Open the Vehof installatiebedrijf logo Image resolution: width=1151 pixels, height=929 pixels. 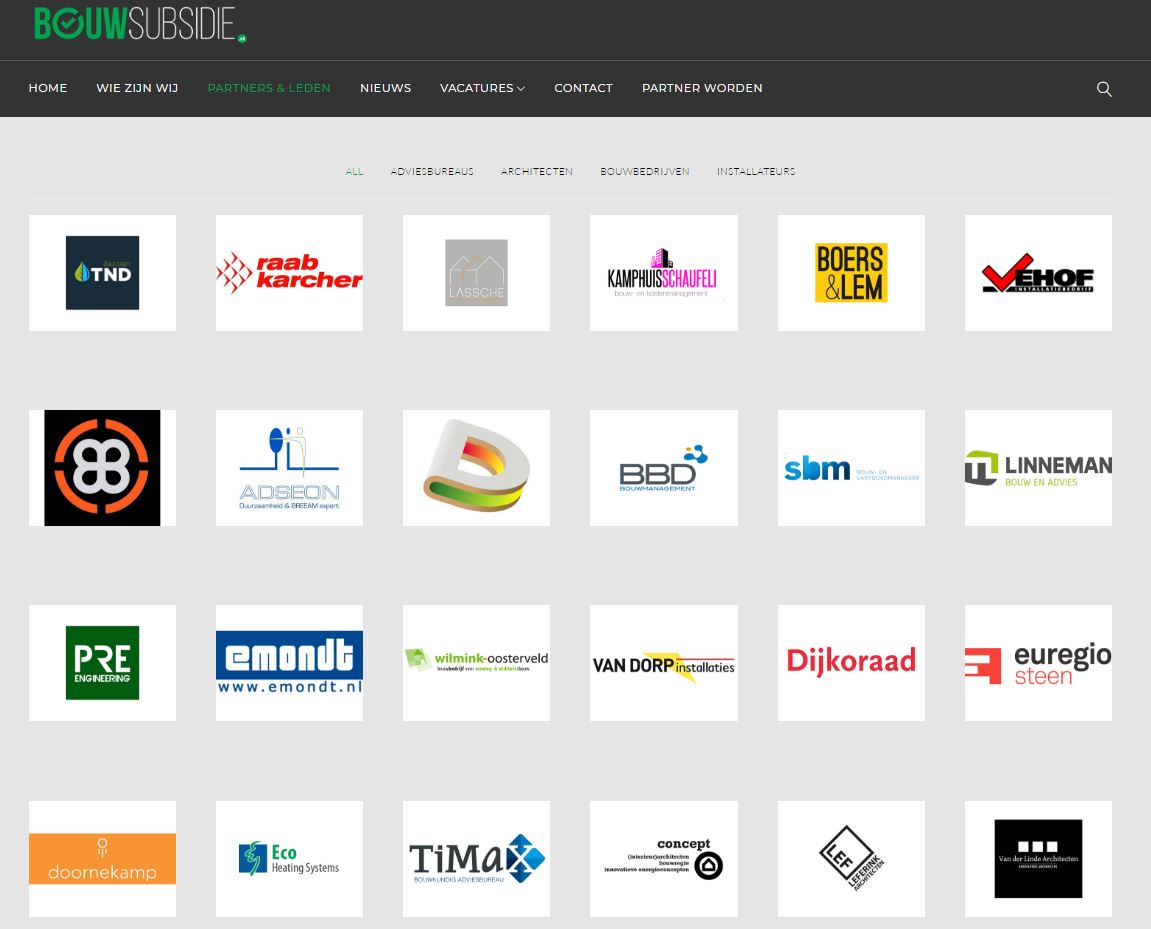(x=1037, y=273)
